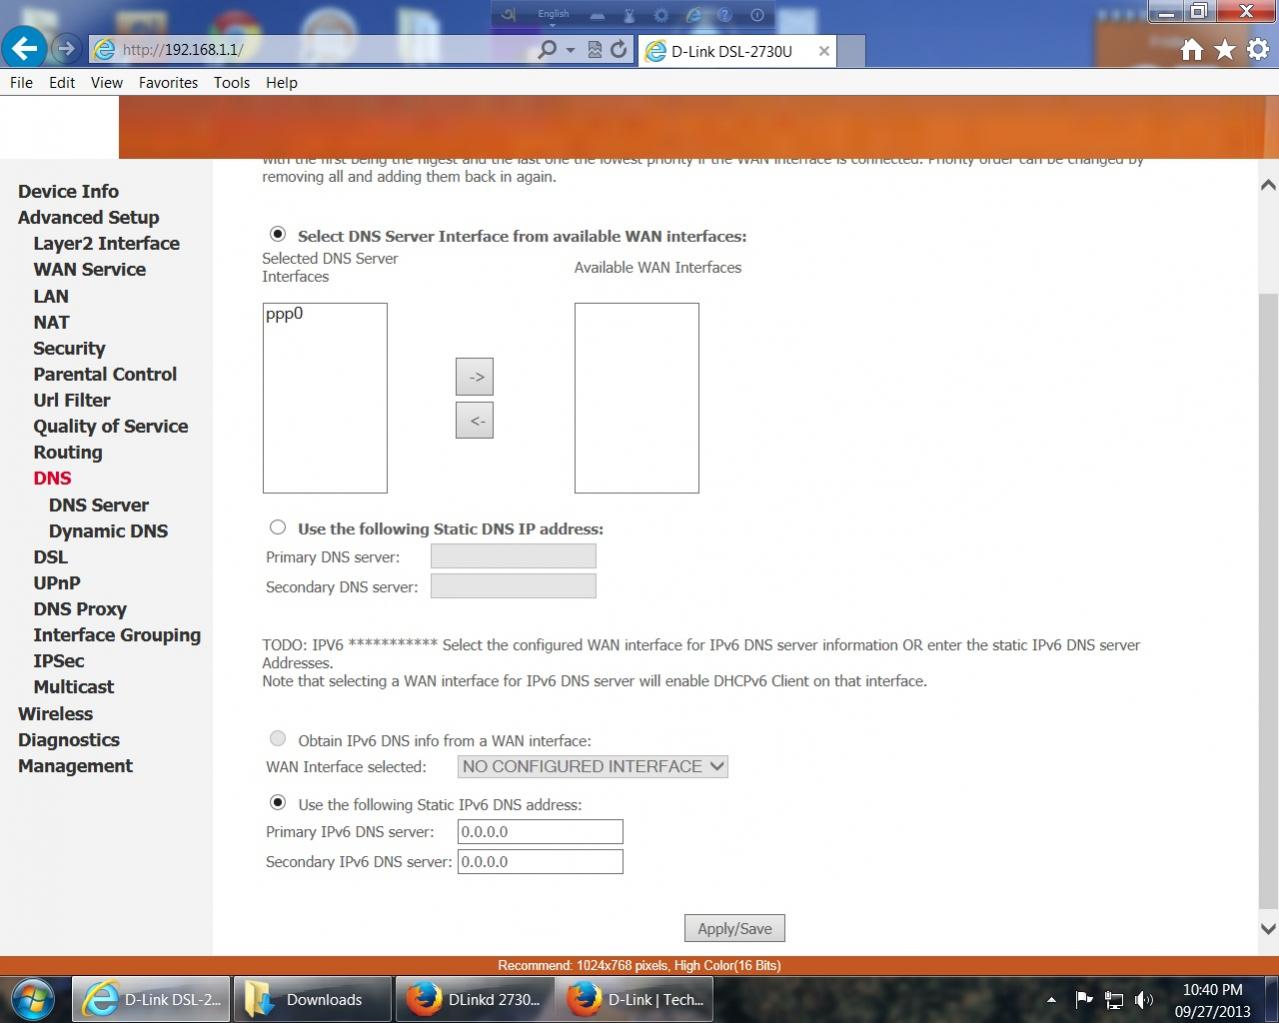This screenshot has height=1023, width=1279.
Task: Open the Routing page
Action: pos(68,453)
